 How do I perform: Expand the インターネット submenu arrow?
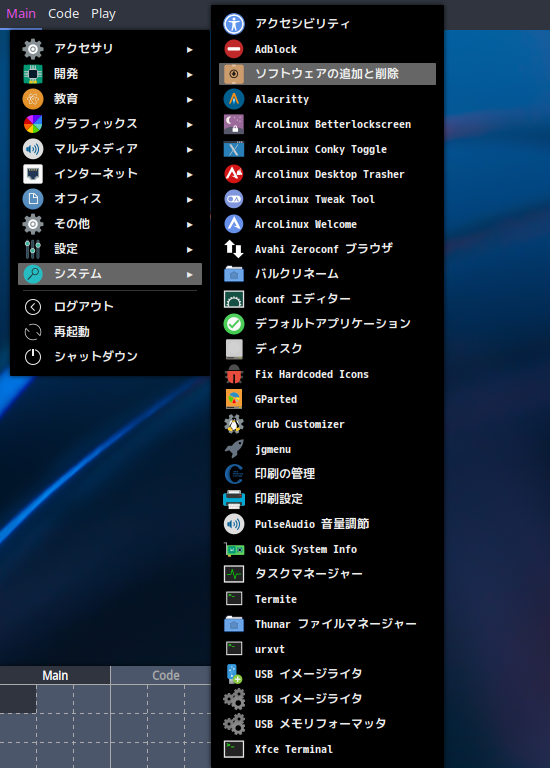coord(190,174)
